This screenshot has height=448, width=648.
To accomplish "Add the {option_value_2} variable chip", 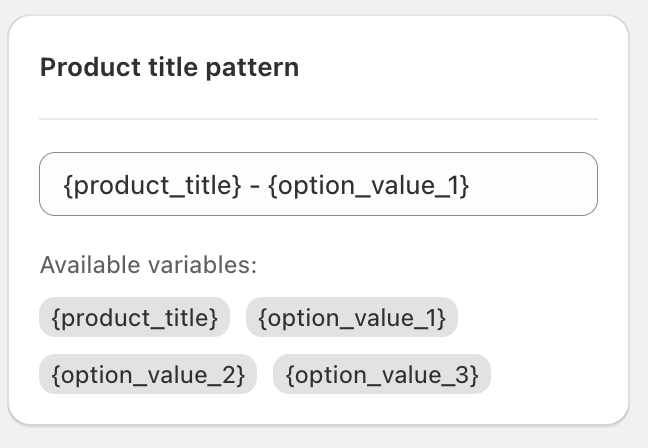I will coord(148,375).
